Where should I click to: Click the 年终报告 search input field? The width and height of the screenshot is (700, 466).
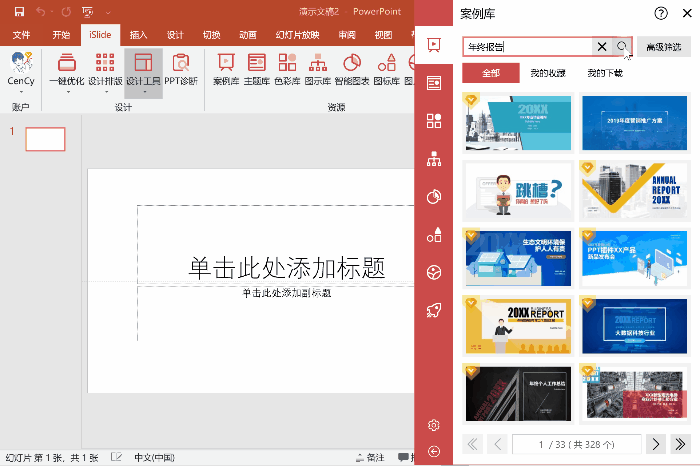[527, 47]
